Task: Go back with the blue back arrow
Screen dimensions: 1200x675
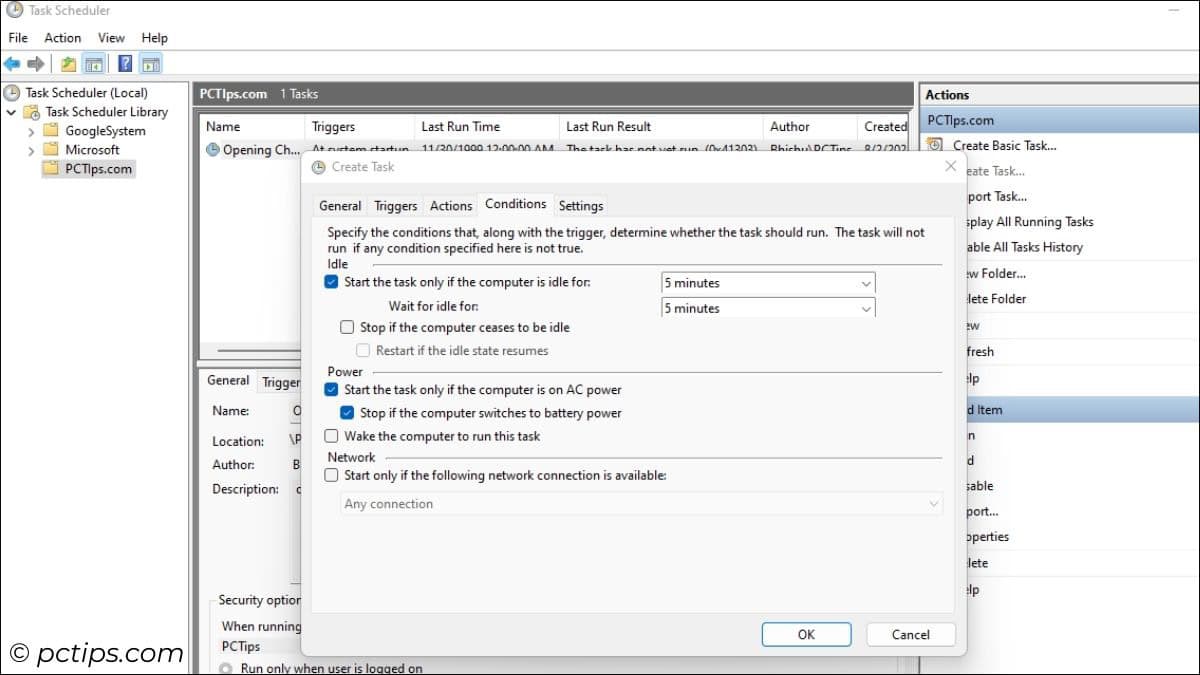Action: 12,64
